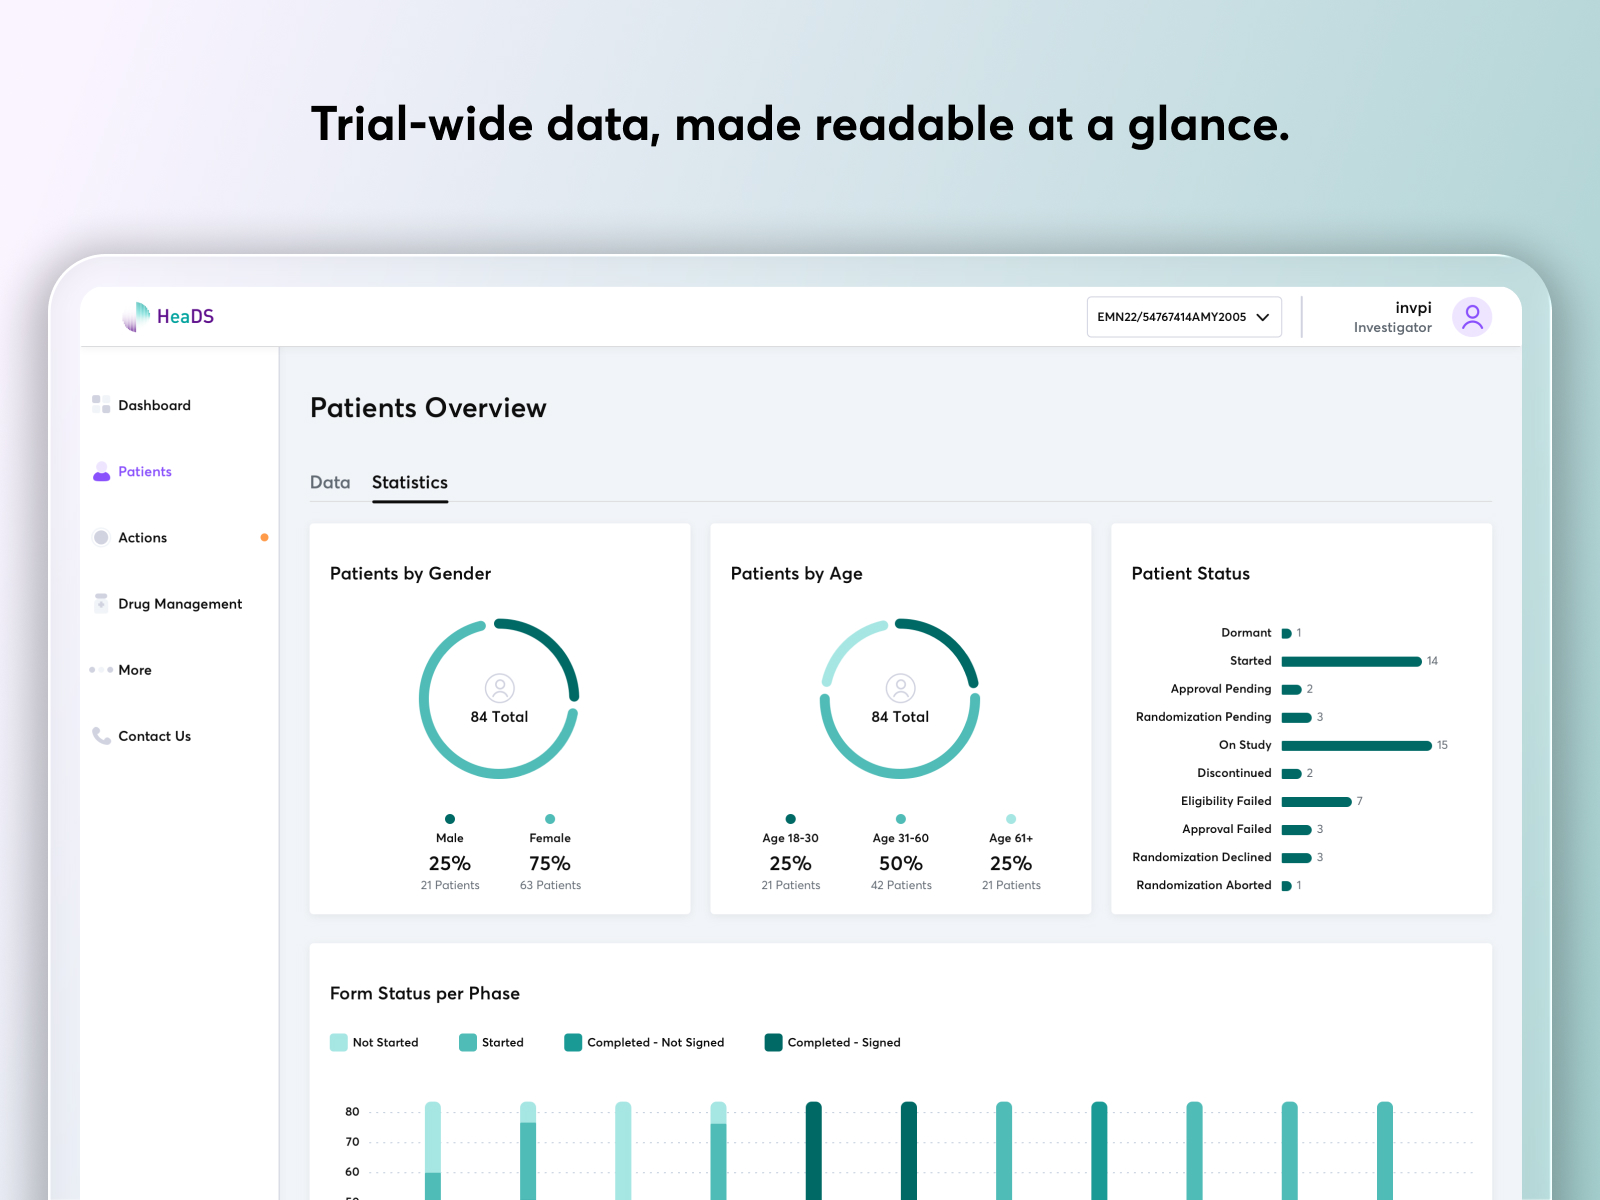Screen dimensions: 1600x1200
Task: Click the Approval Failed status bar
Action: click(1296, 829)
